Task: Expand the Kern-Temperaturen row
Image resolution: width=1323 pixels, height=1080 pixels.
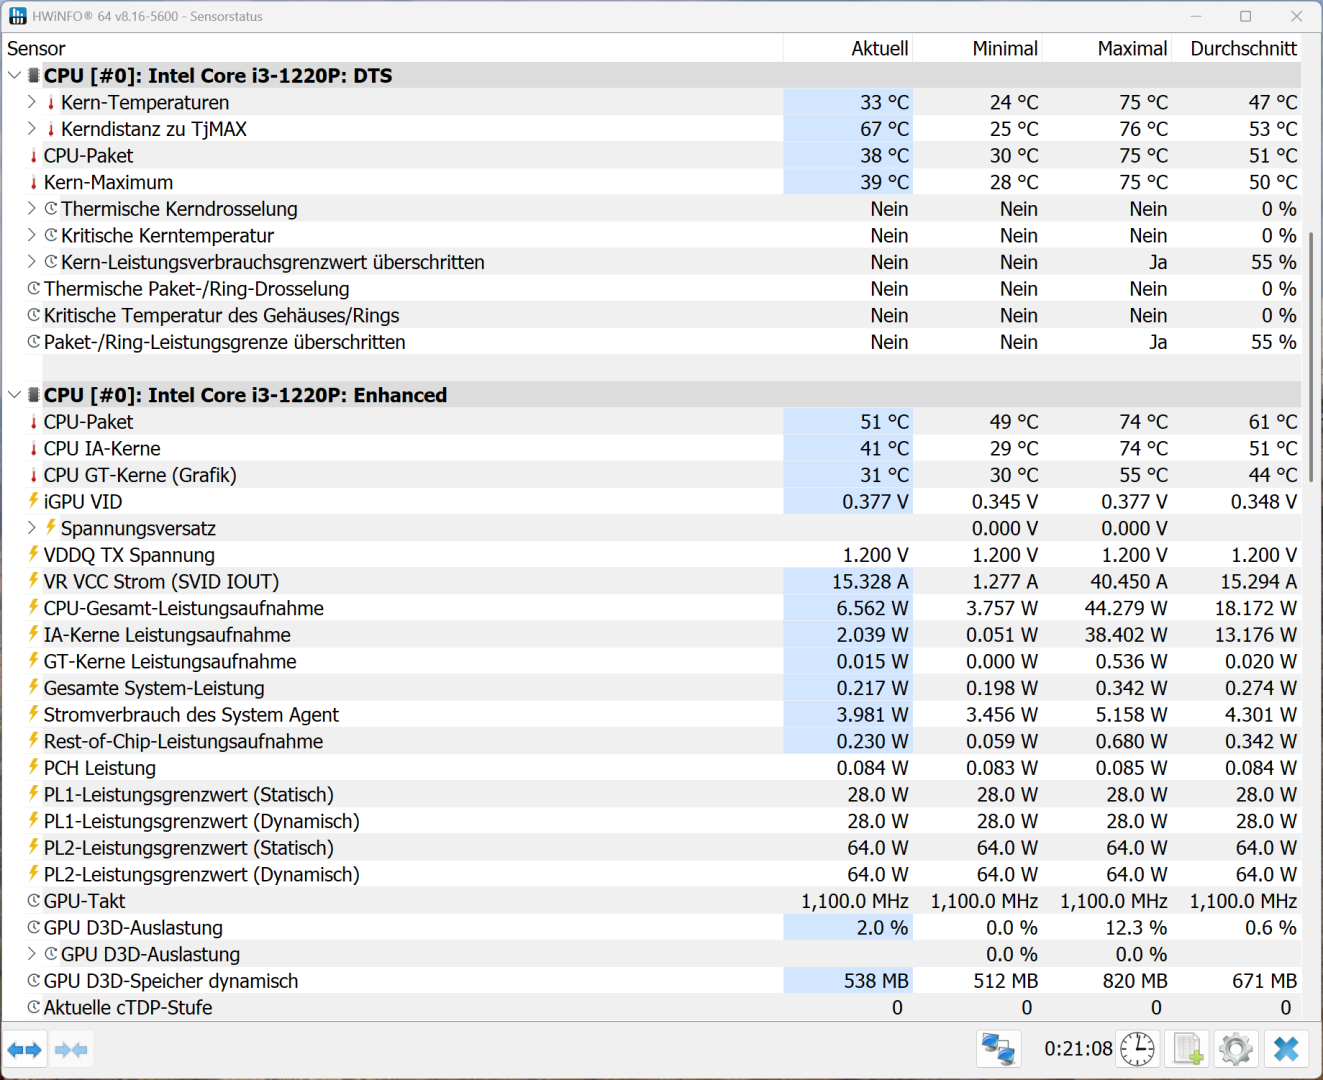Action: 32,102
